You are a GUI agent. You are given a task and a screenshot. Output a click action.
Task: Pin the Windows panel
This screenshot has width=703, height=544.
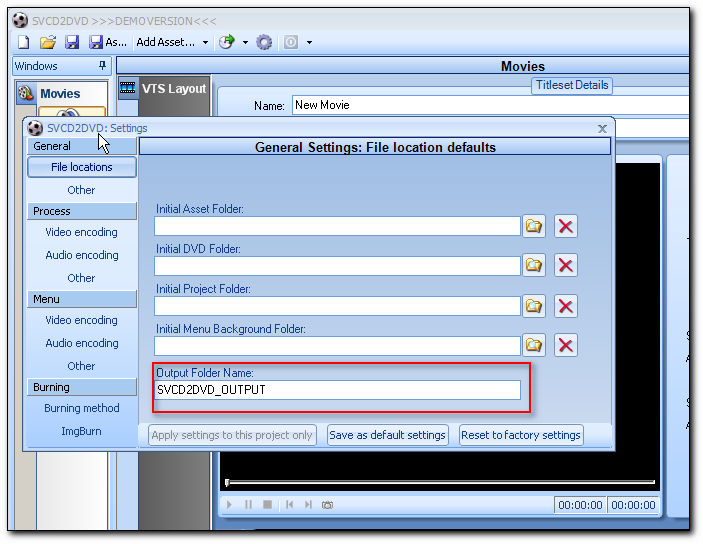tap(102, 65)
